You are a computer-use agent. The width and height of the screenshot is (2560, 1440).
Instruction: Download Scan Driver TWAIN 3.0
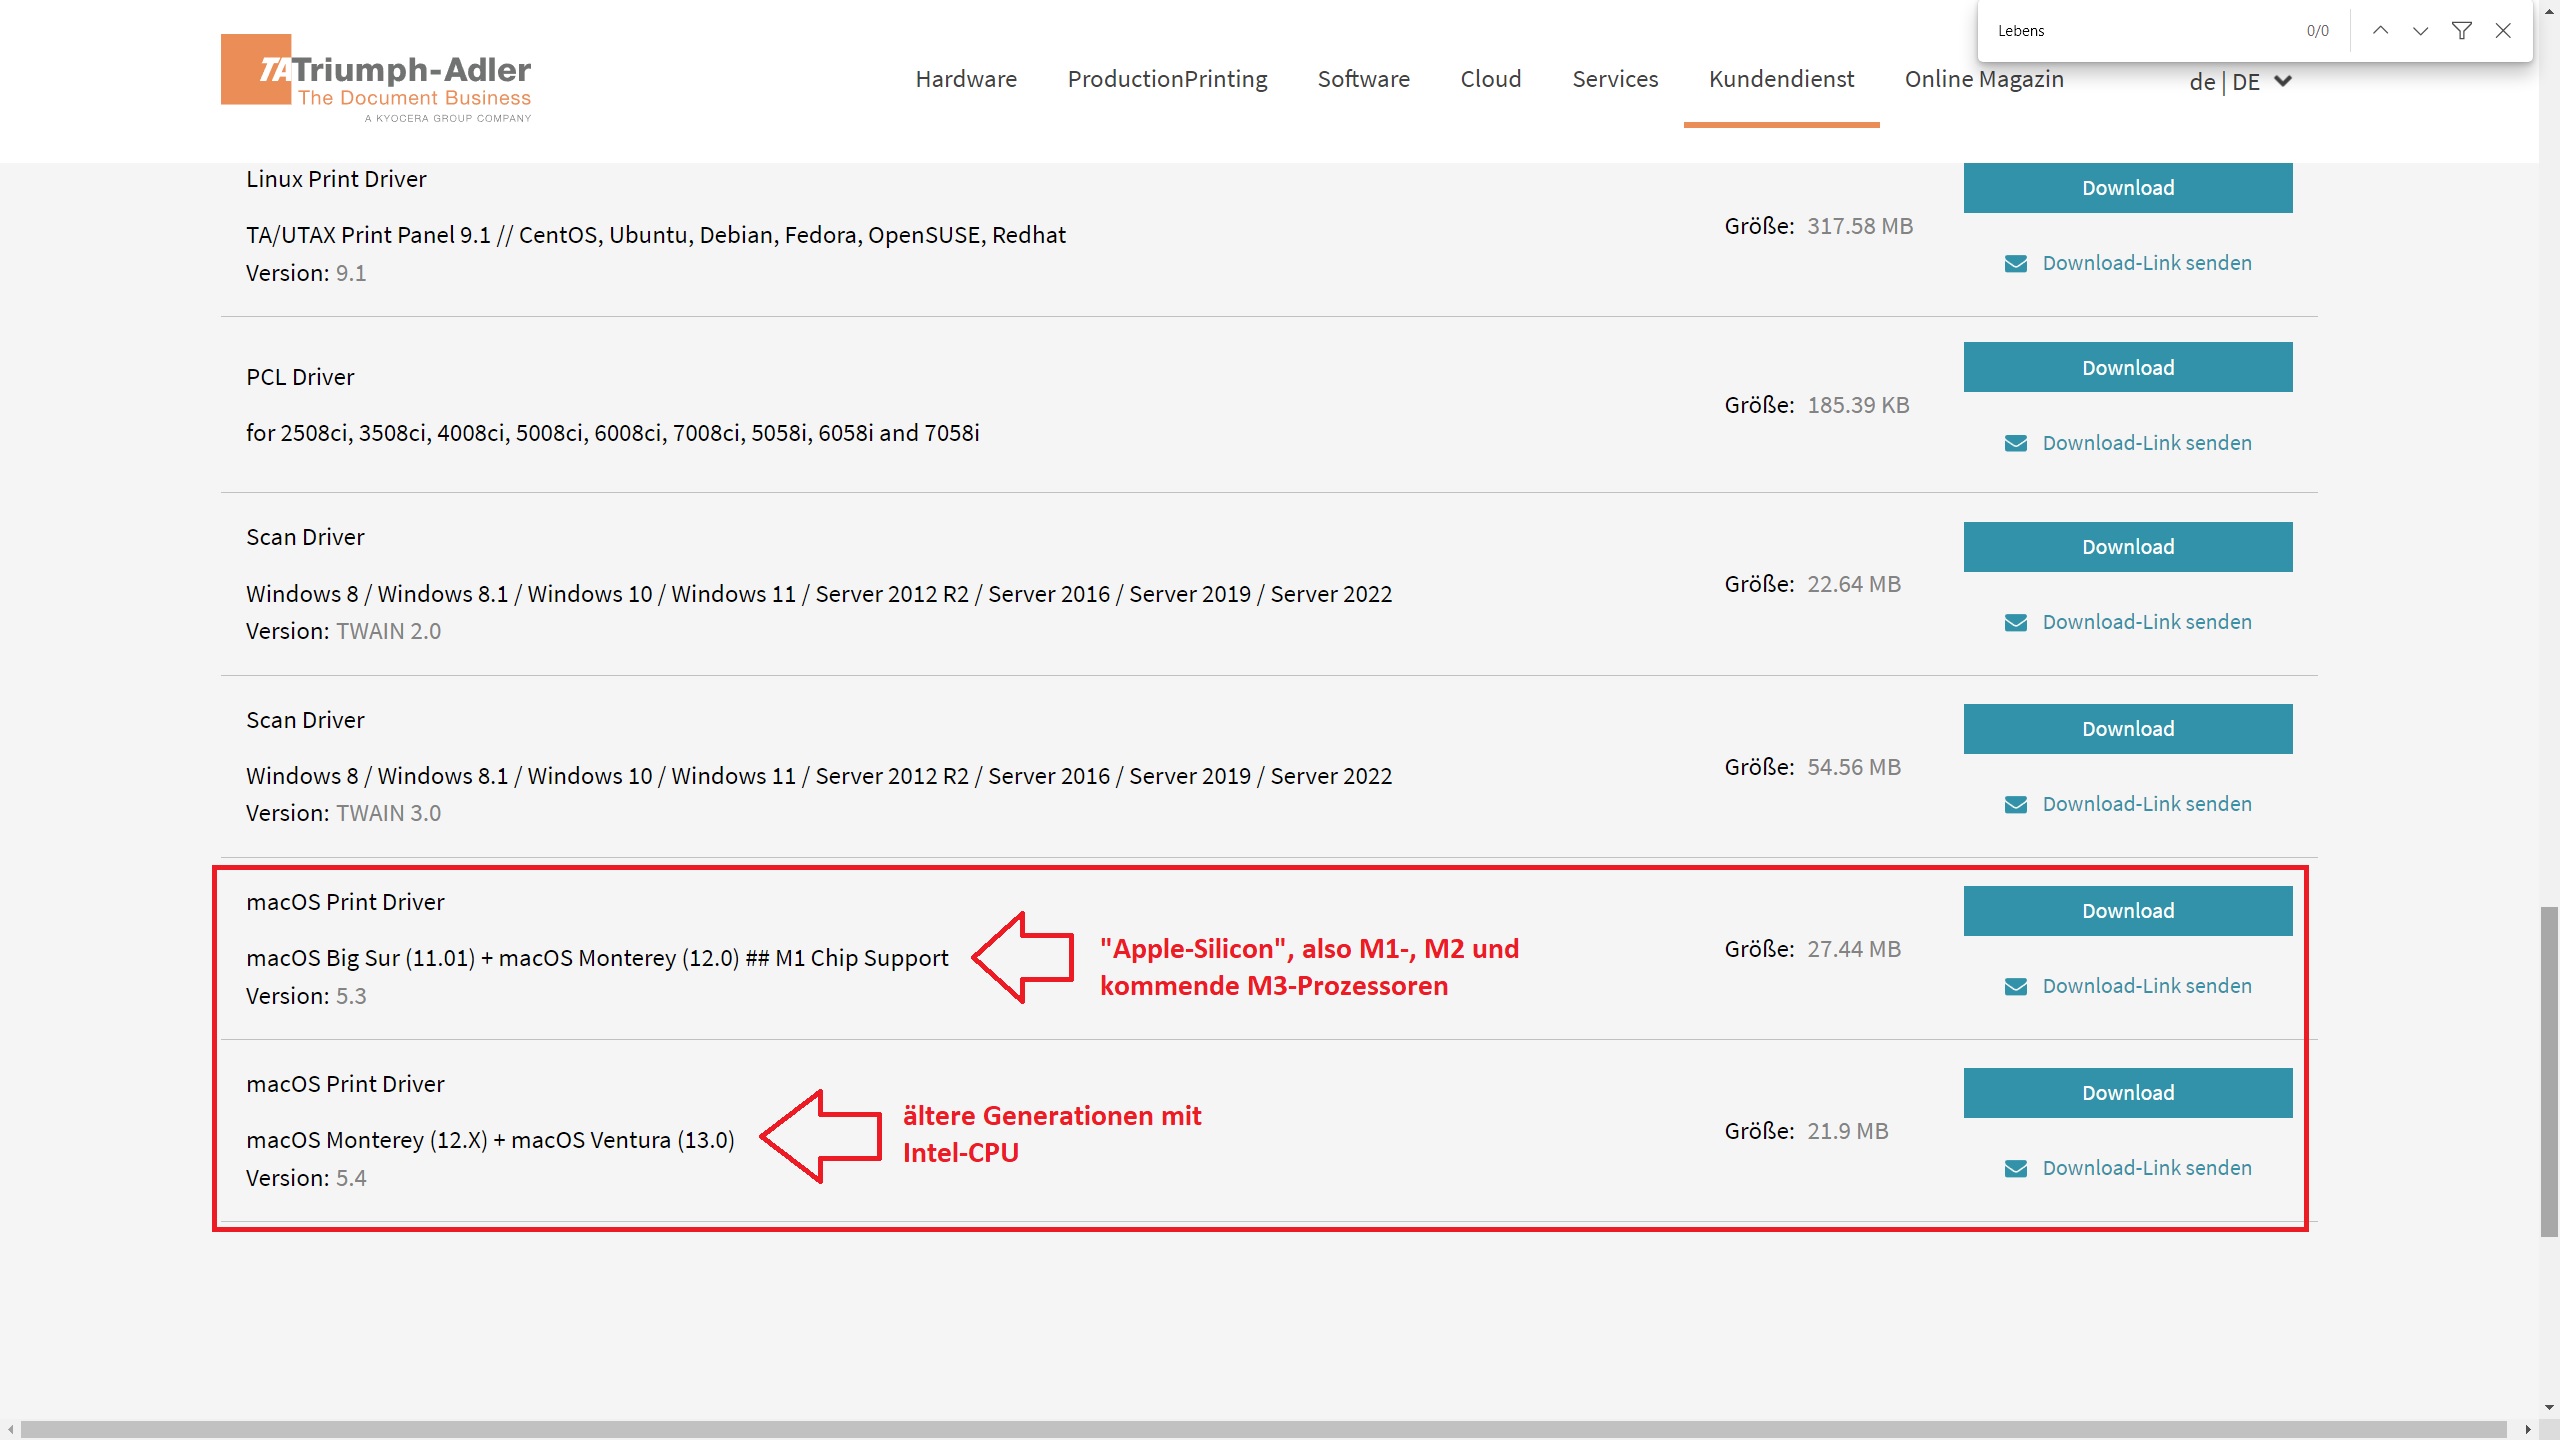2128,729
